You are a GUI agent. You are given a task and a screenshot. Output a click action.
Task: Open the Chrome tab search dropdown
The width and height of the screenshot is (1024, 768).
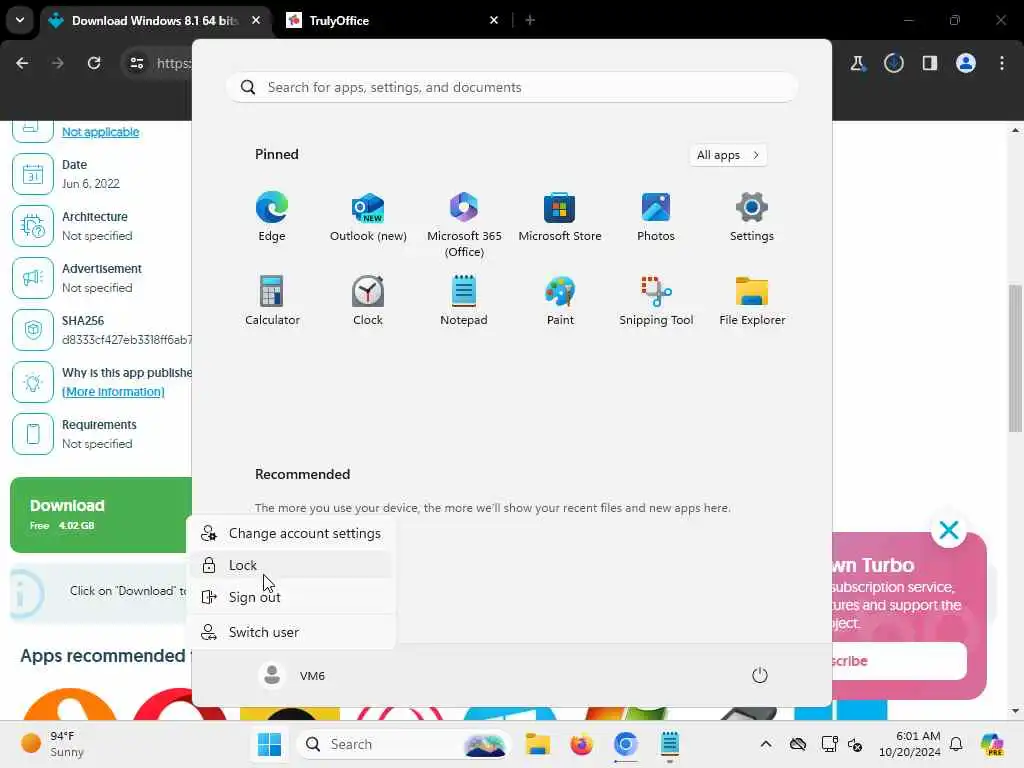point(20,20)
